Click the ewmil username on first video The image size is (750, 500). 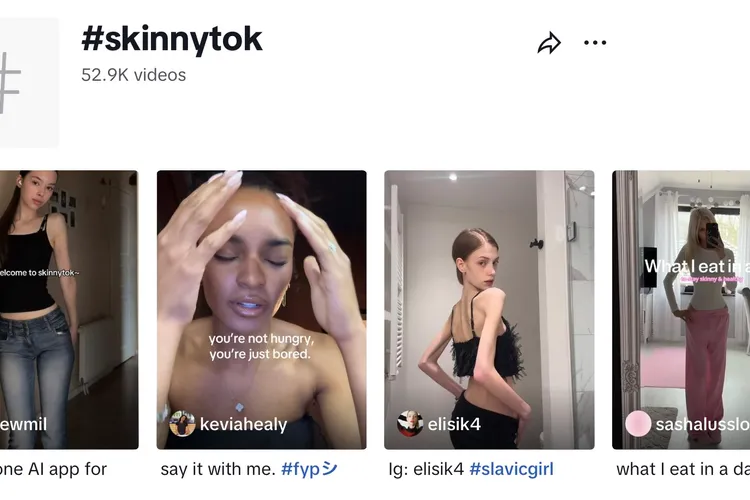point(24,425)
